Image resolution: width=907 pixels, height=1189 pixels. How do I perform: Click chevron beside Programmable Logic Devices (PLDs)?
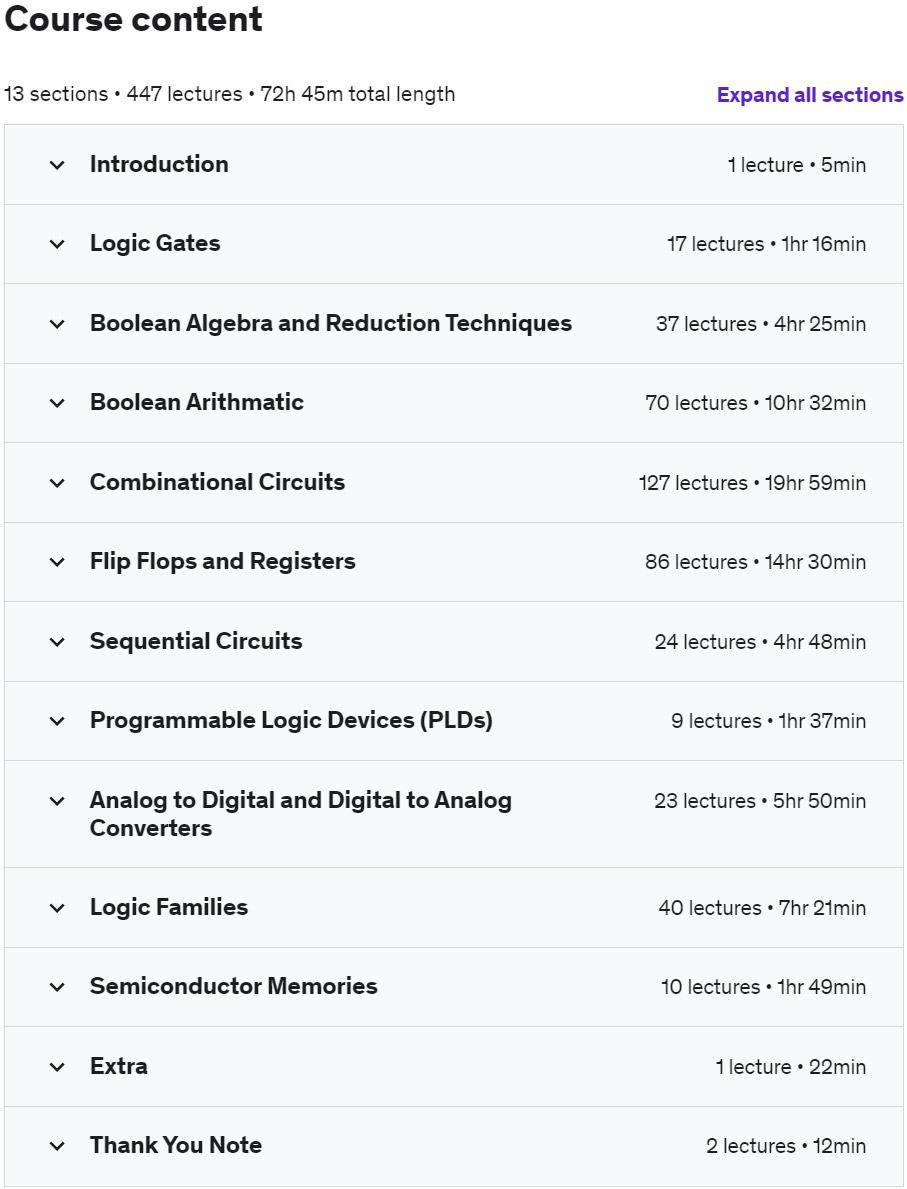(57, 721)
